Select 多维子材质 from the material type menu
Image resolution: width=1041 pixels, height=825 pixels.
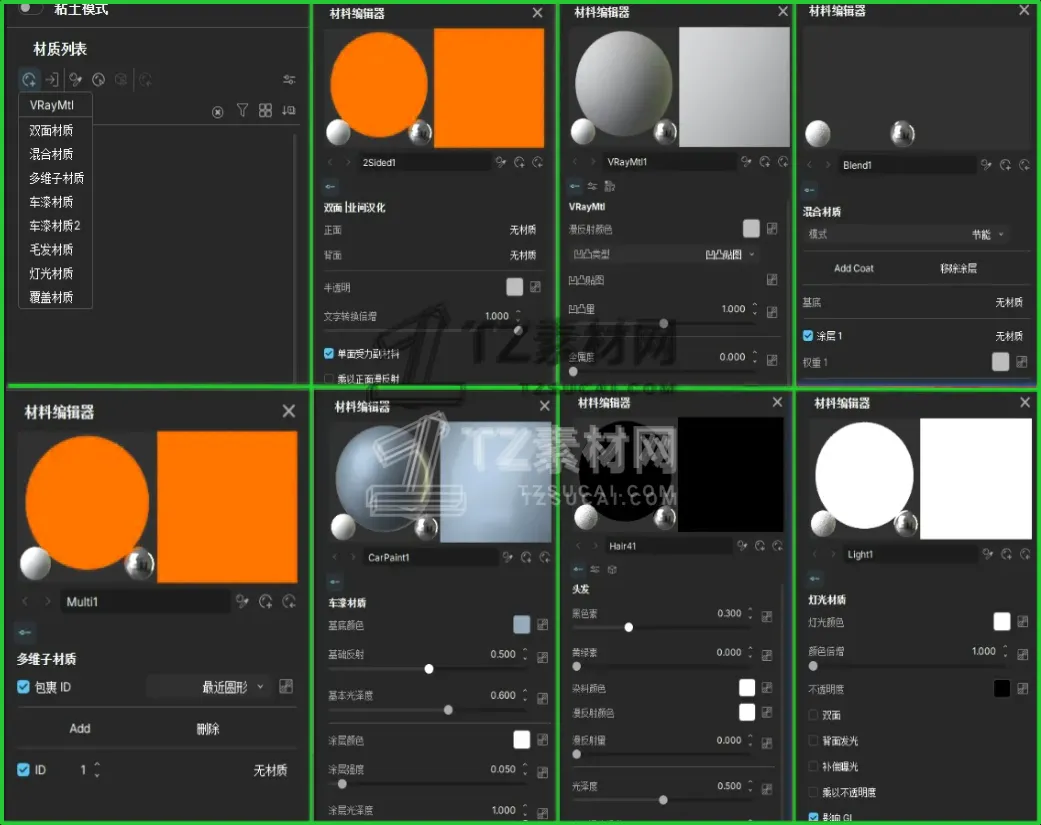tap(56, 178)
